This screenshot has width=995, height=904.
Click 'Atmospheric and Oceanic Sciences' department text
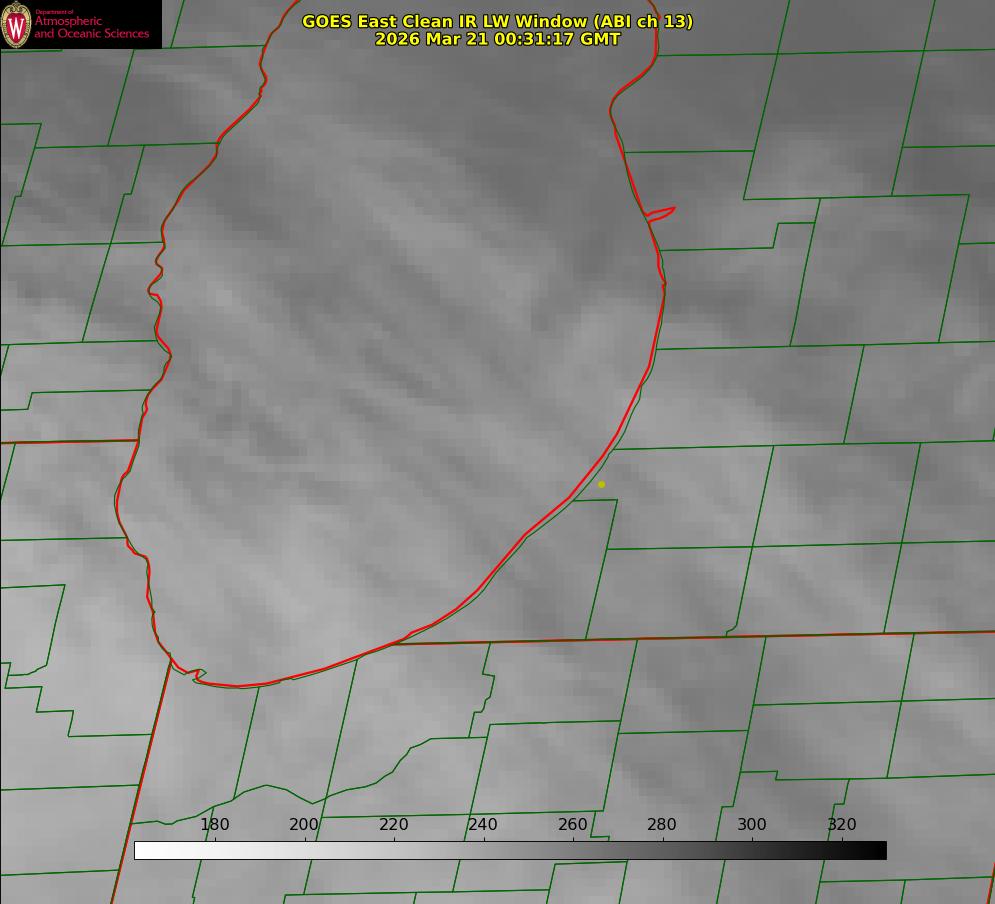[92, 27]
